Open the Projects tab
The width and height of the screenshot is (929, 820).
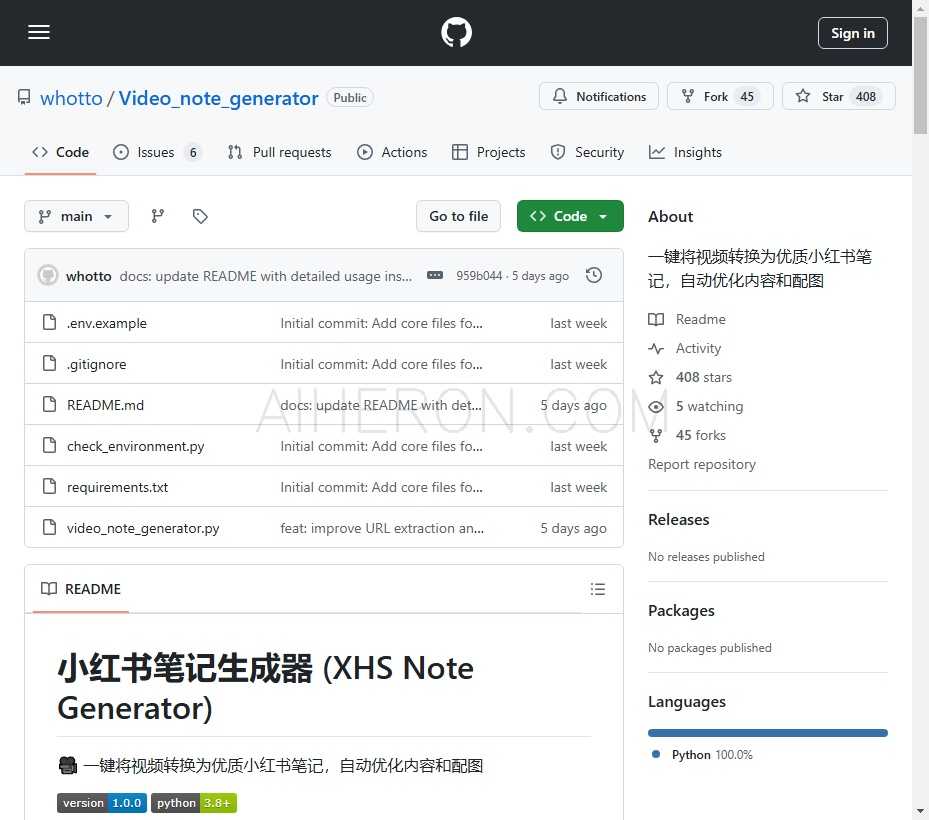point(488,152)
